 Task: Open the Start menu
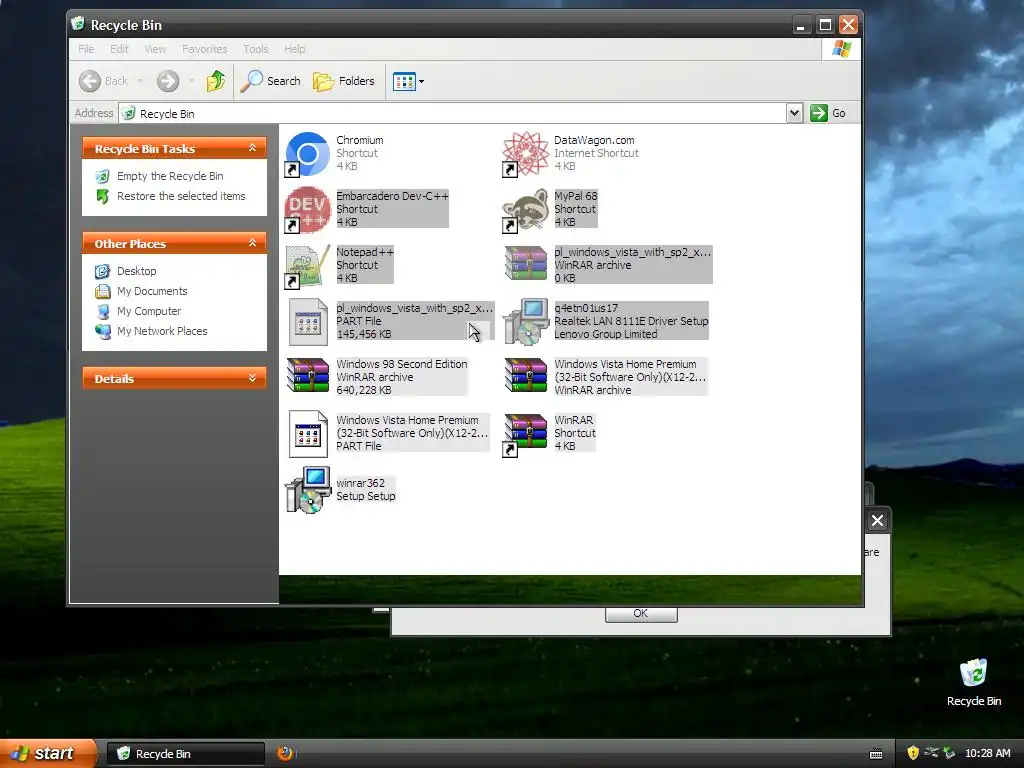click(x=47, y=753)
